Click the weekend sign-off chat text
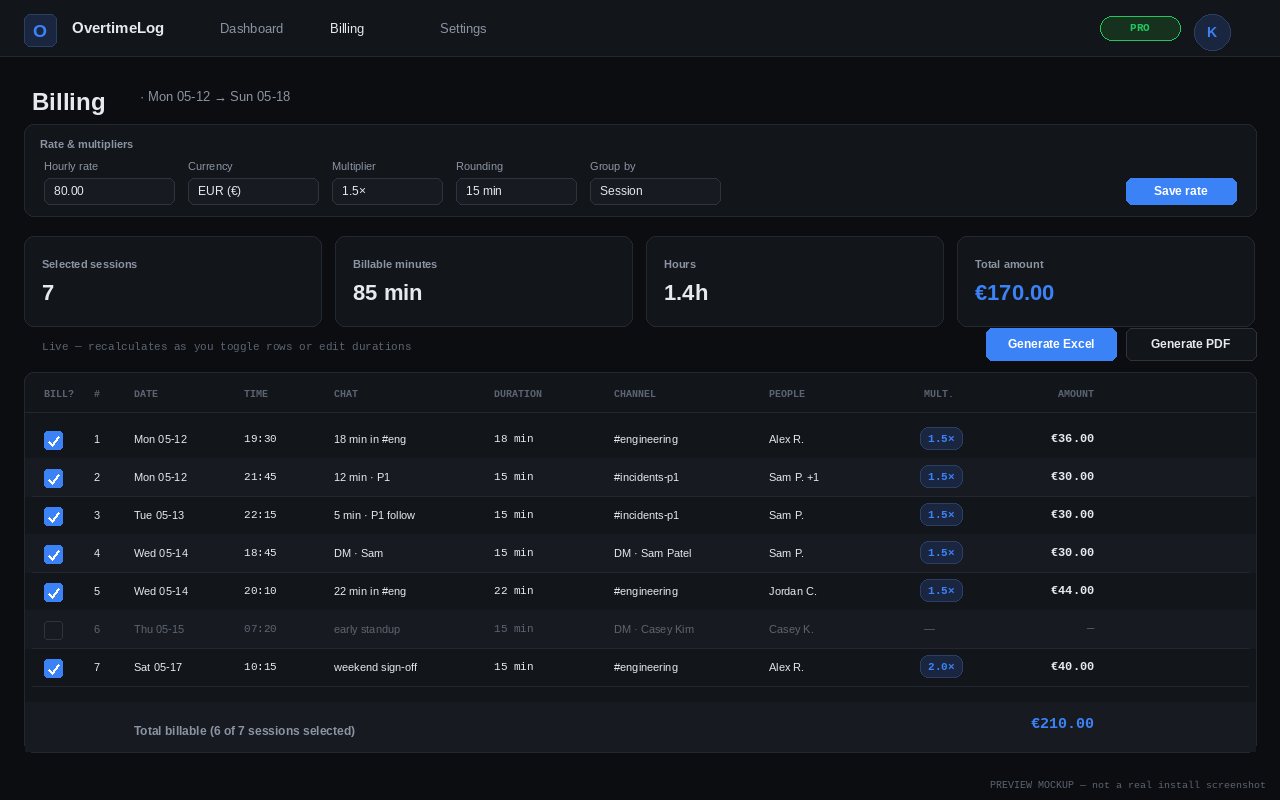The height and width of the screenshot is (800, 1280). (x=375, y=667)
